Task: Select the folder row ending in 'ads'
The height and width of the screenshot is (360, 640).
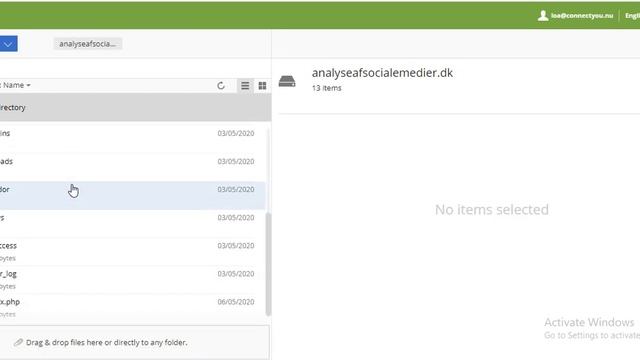Action: click(x=133, y=167)
